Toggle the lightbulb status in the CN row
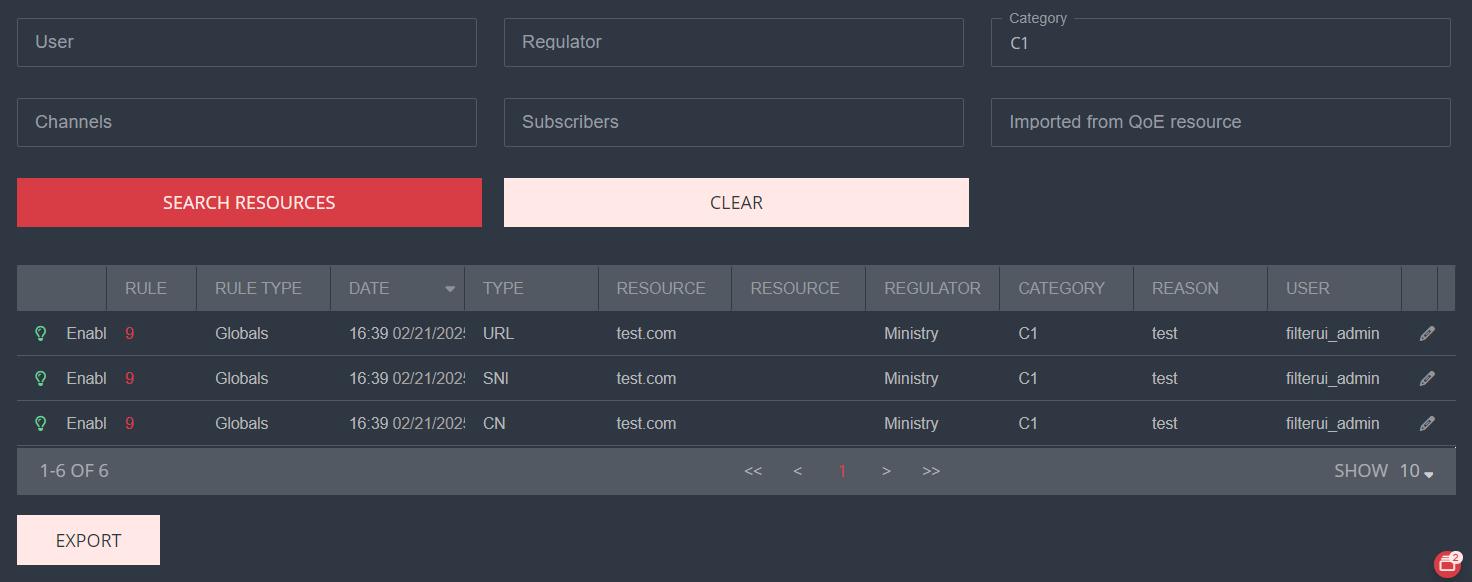Image resolution: width=1472 pixels, height=582 pixels. [x=41, y=424]
